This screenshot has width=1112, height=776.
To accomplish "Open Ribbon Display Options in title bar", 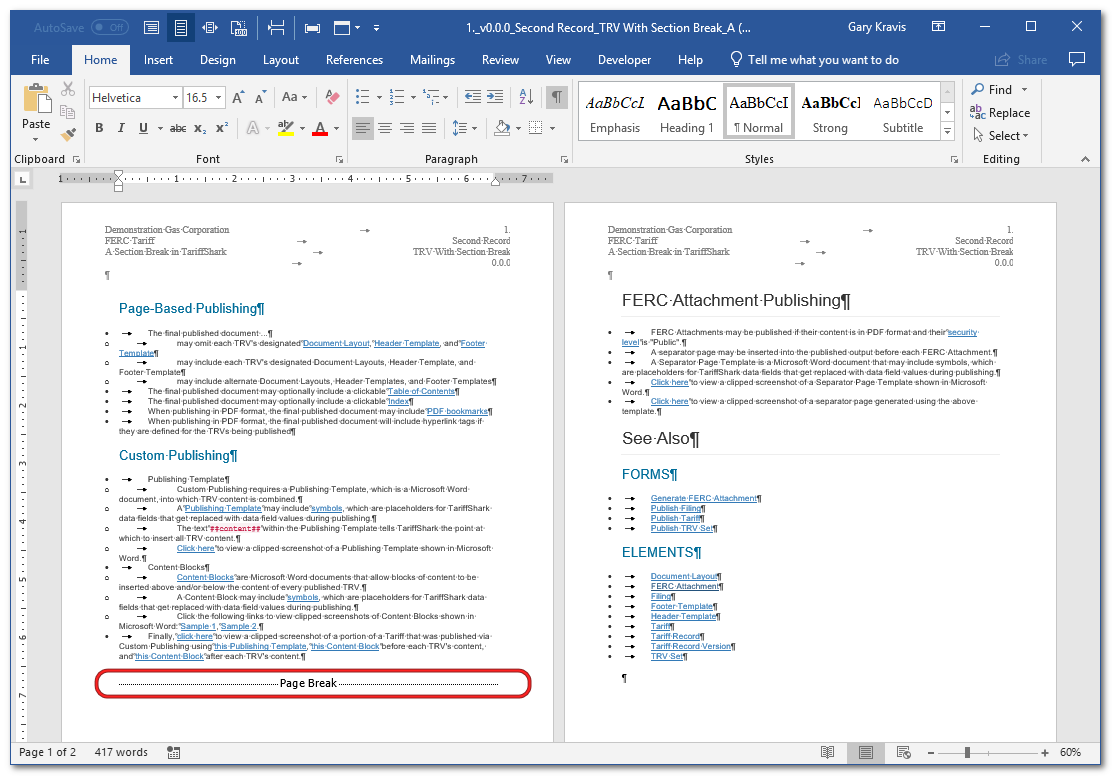I will click(x=938, y=27).
